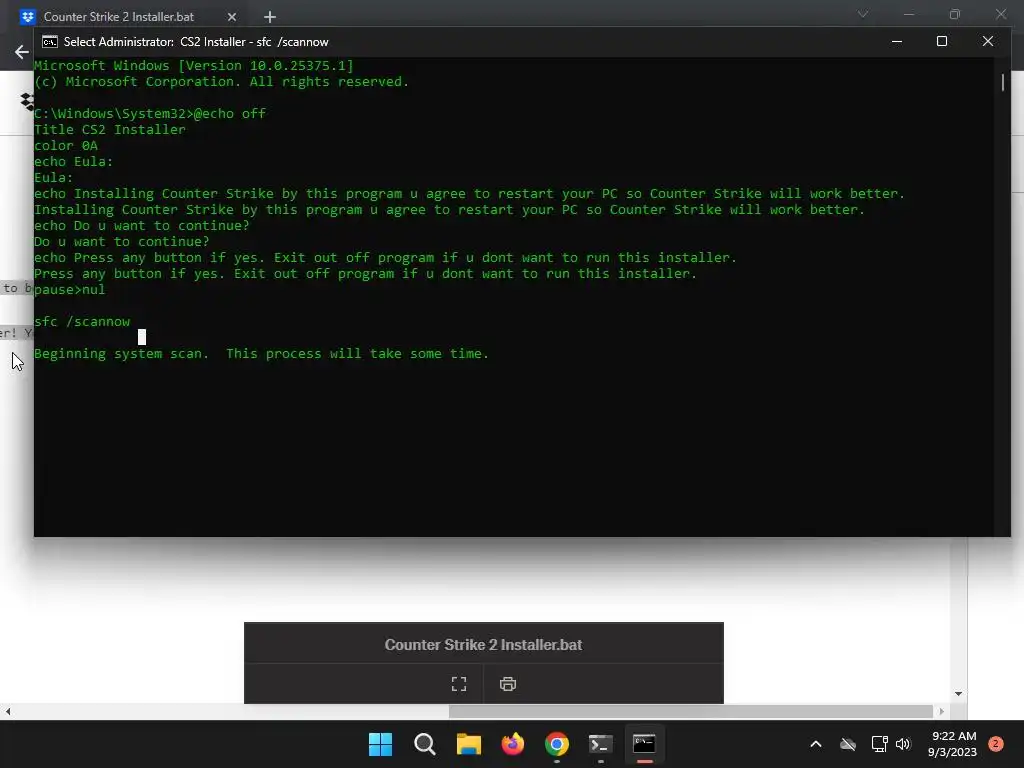Click the Microsoft Windows version line
1024x768 pixels.
point(193,65)
